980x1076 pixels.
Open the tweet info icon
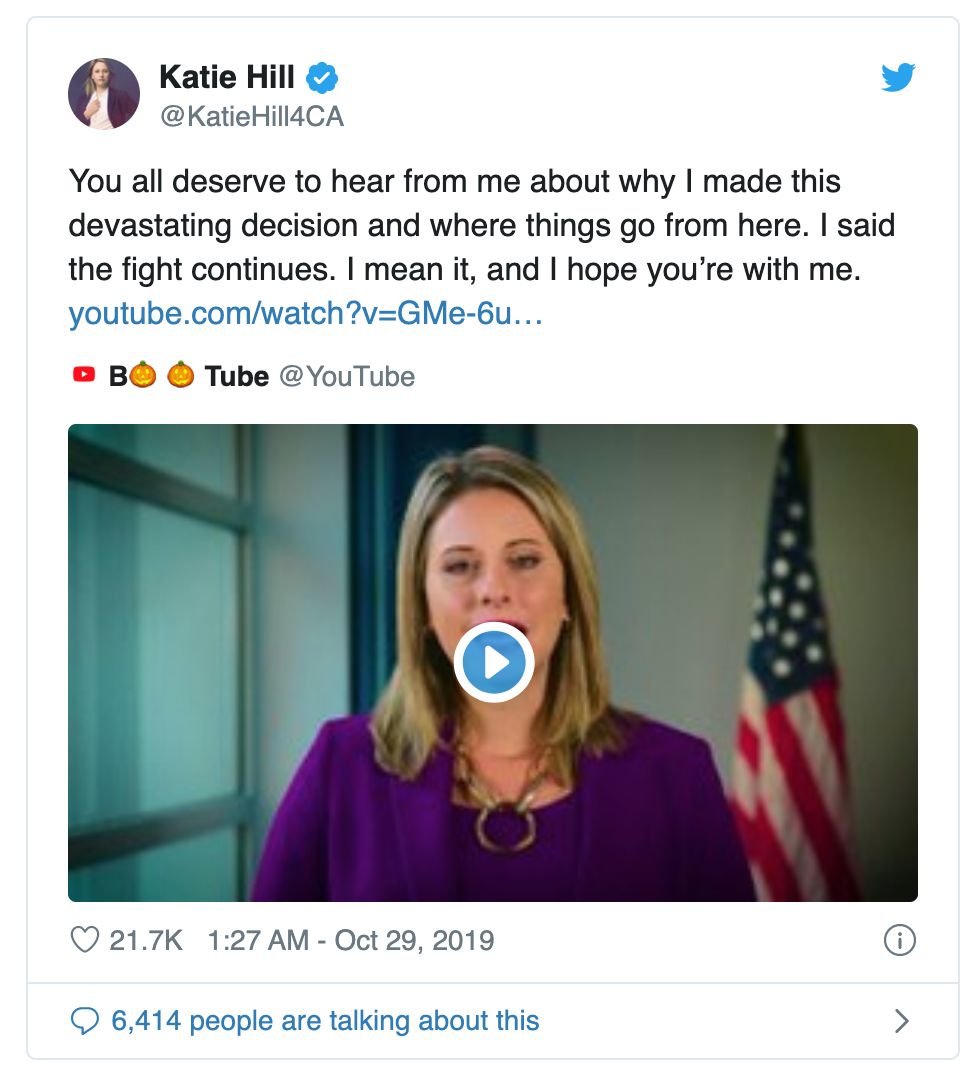tap(900, 940)
